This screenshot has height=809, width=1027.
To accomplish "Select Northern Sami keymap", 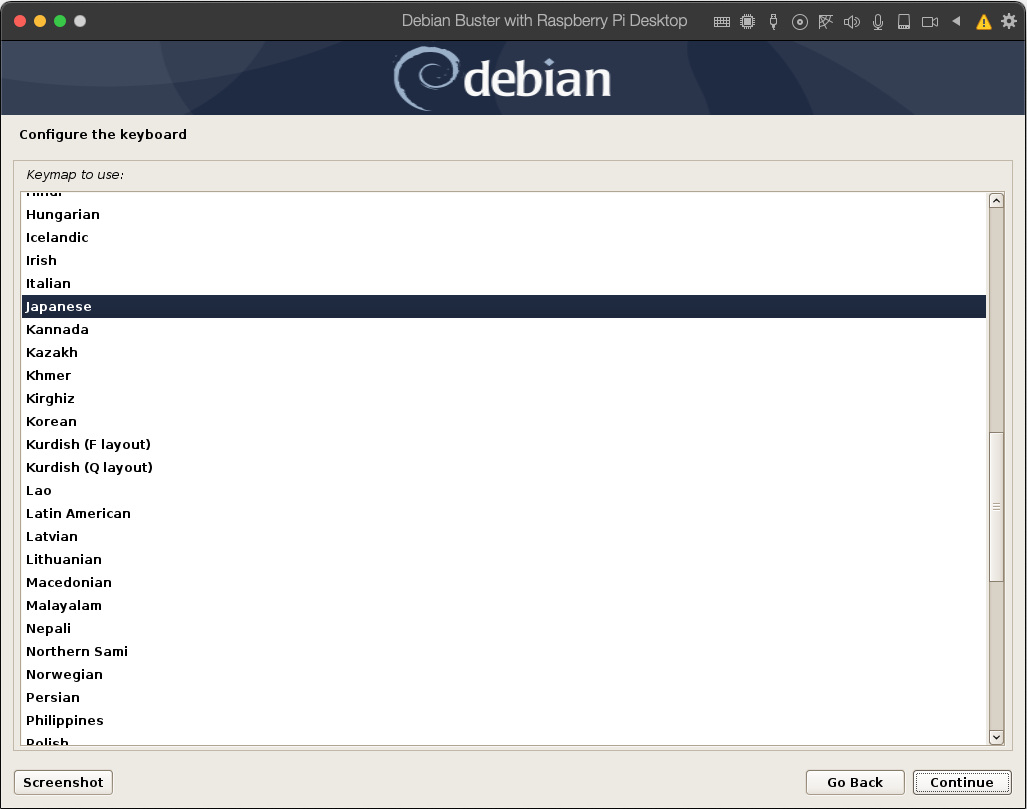I will pyautogui.click(x=504, y=651).
